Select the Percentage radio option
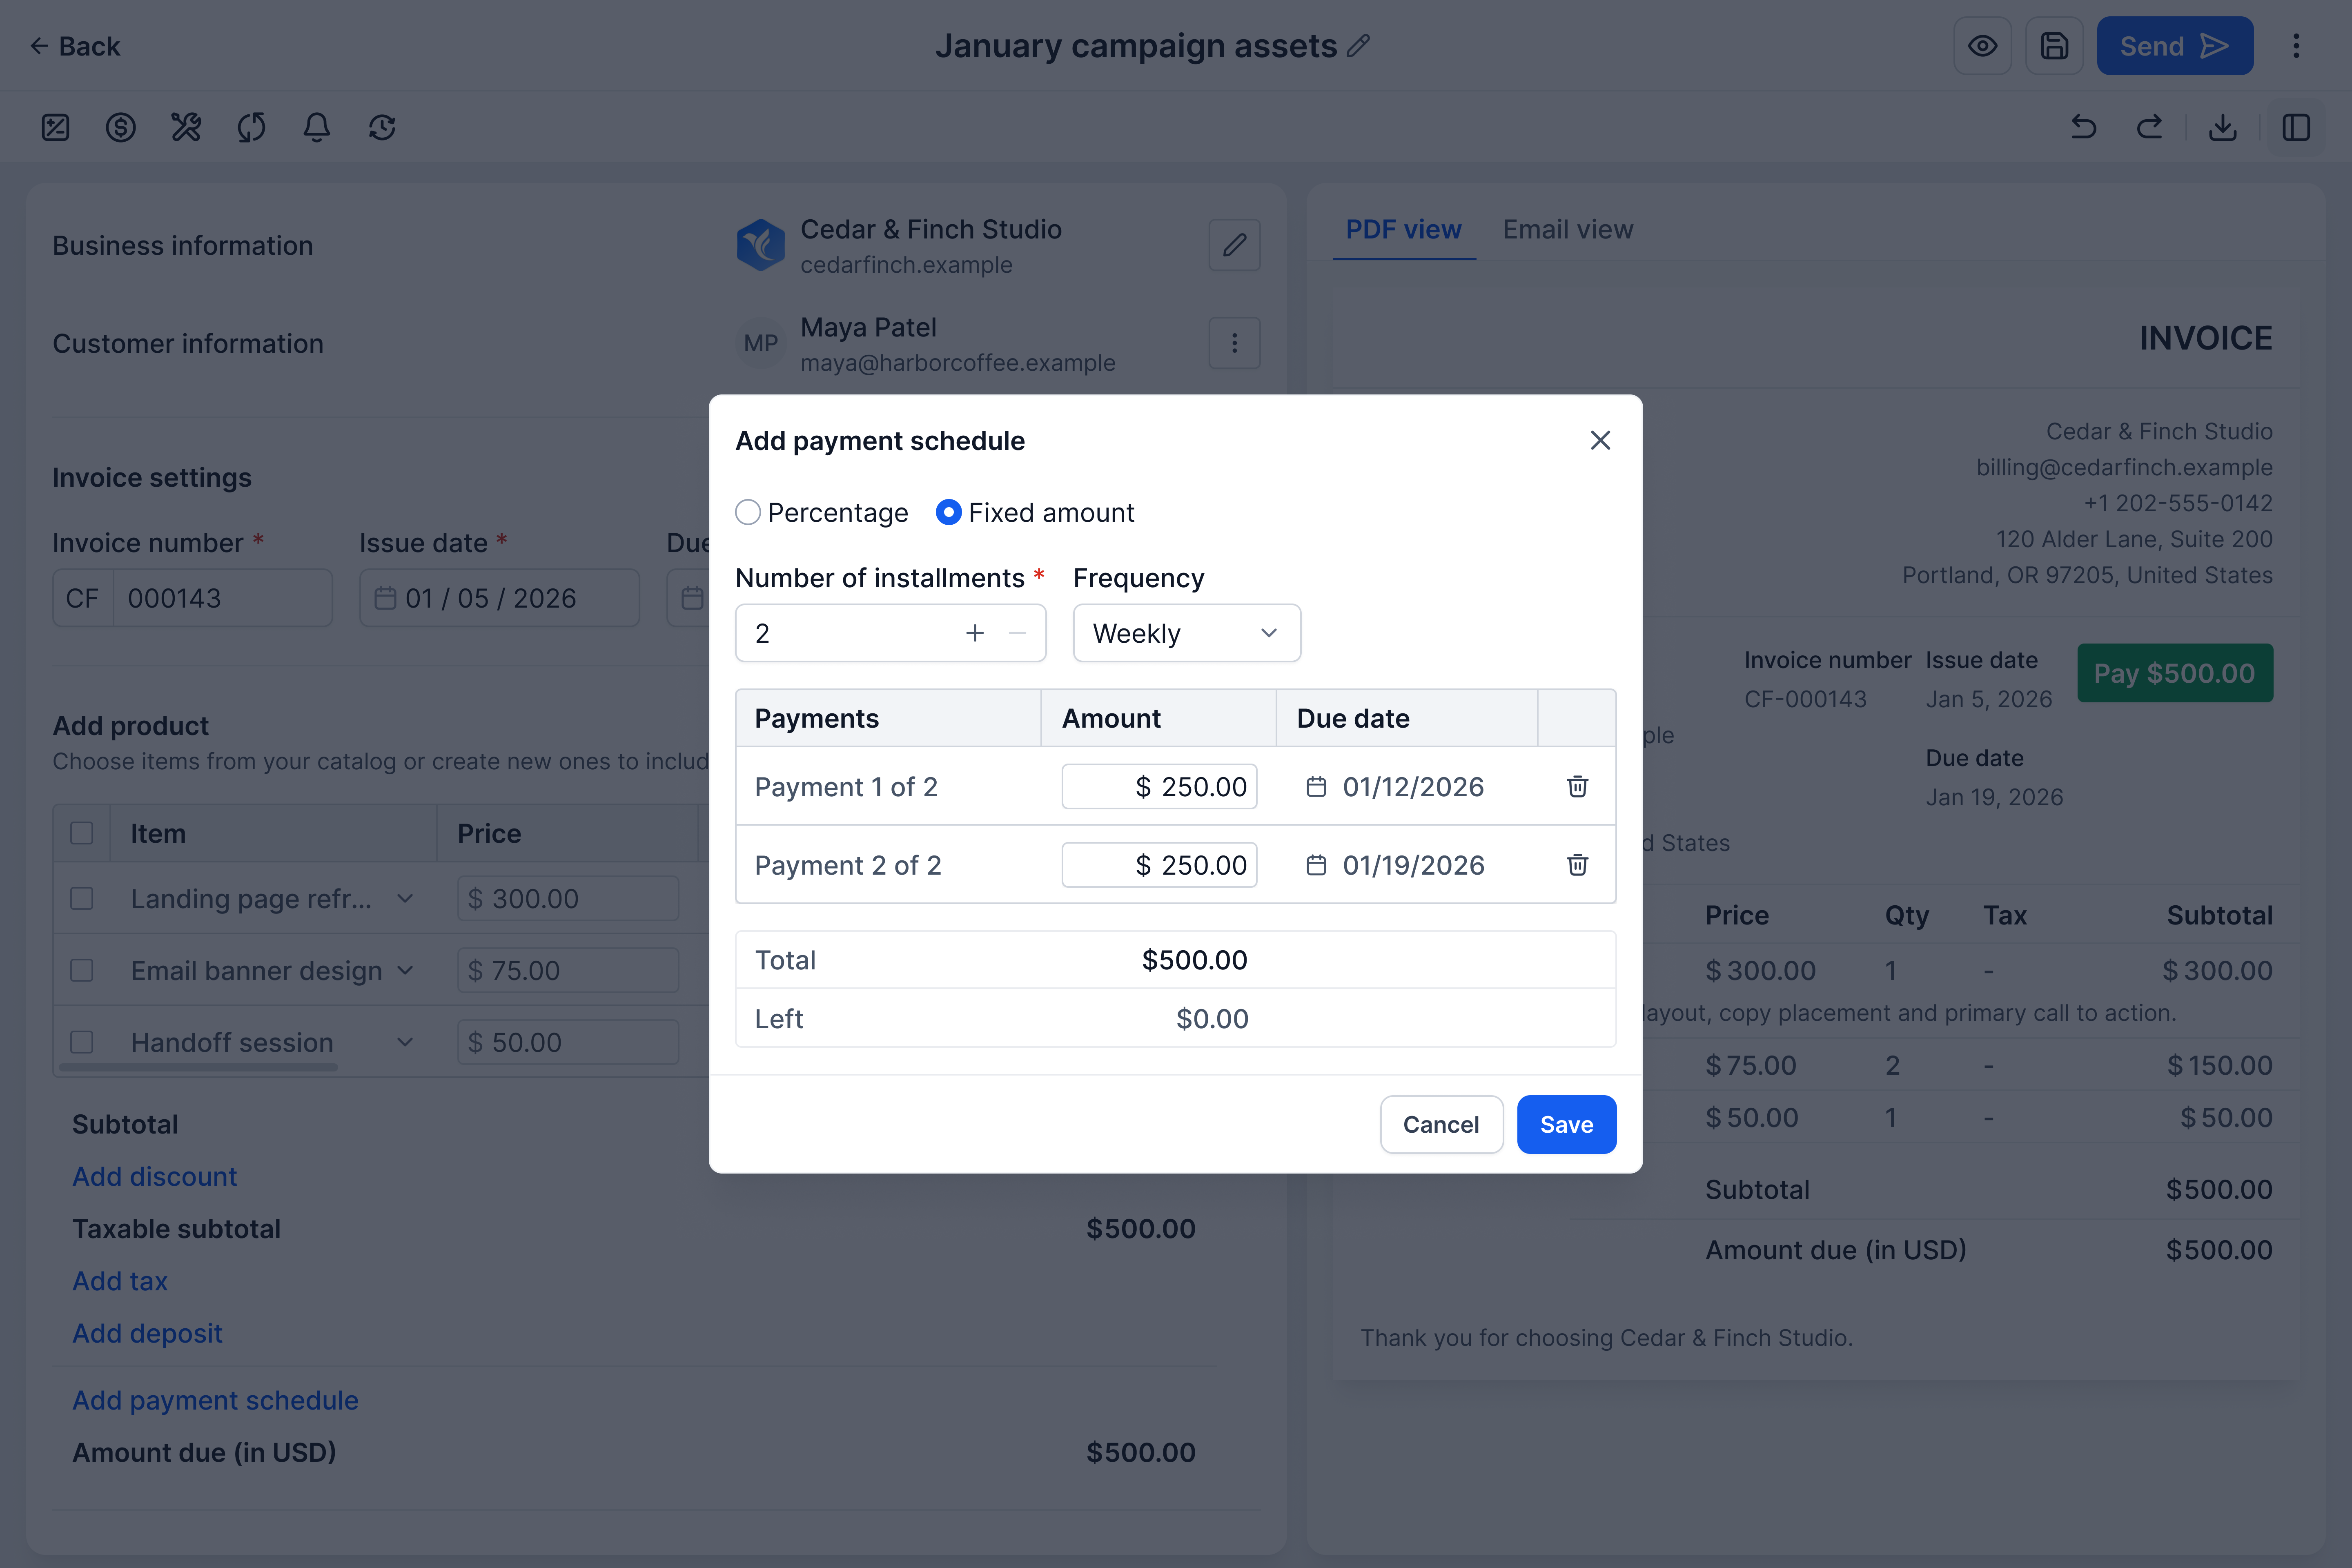Screen dimensions: 2352x1568 [x=748, y=512]
